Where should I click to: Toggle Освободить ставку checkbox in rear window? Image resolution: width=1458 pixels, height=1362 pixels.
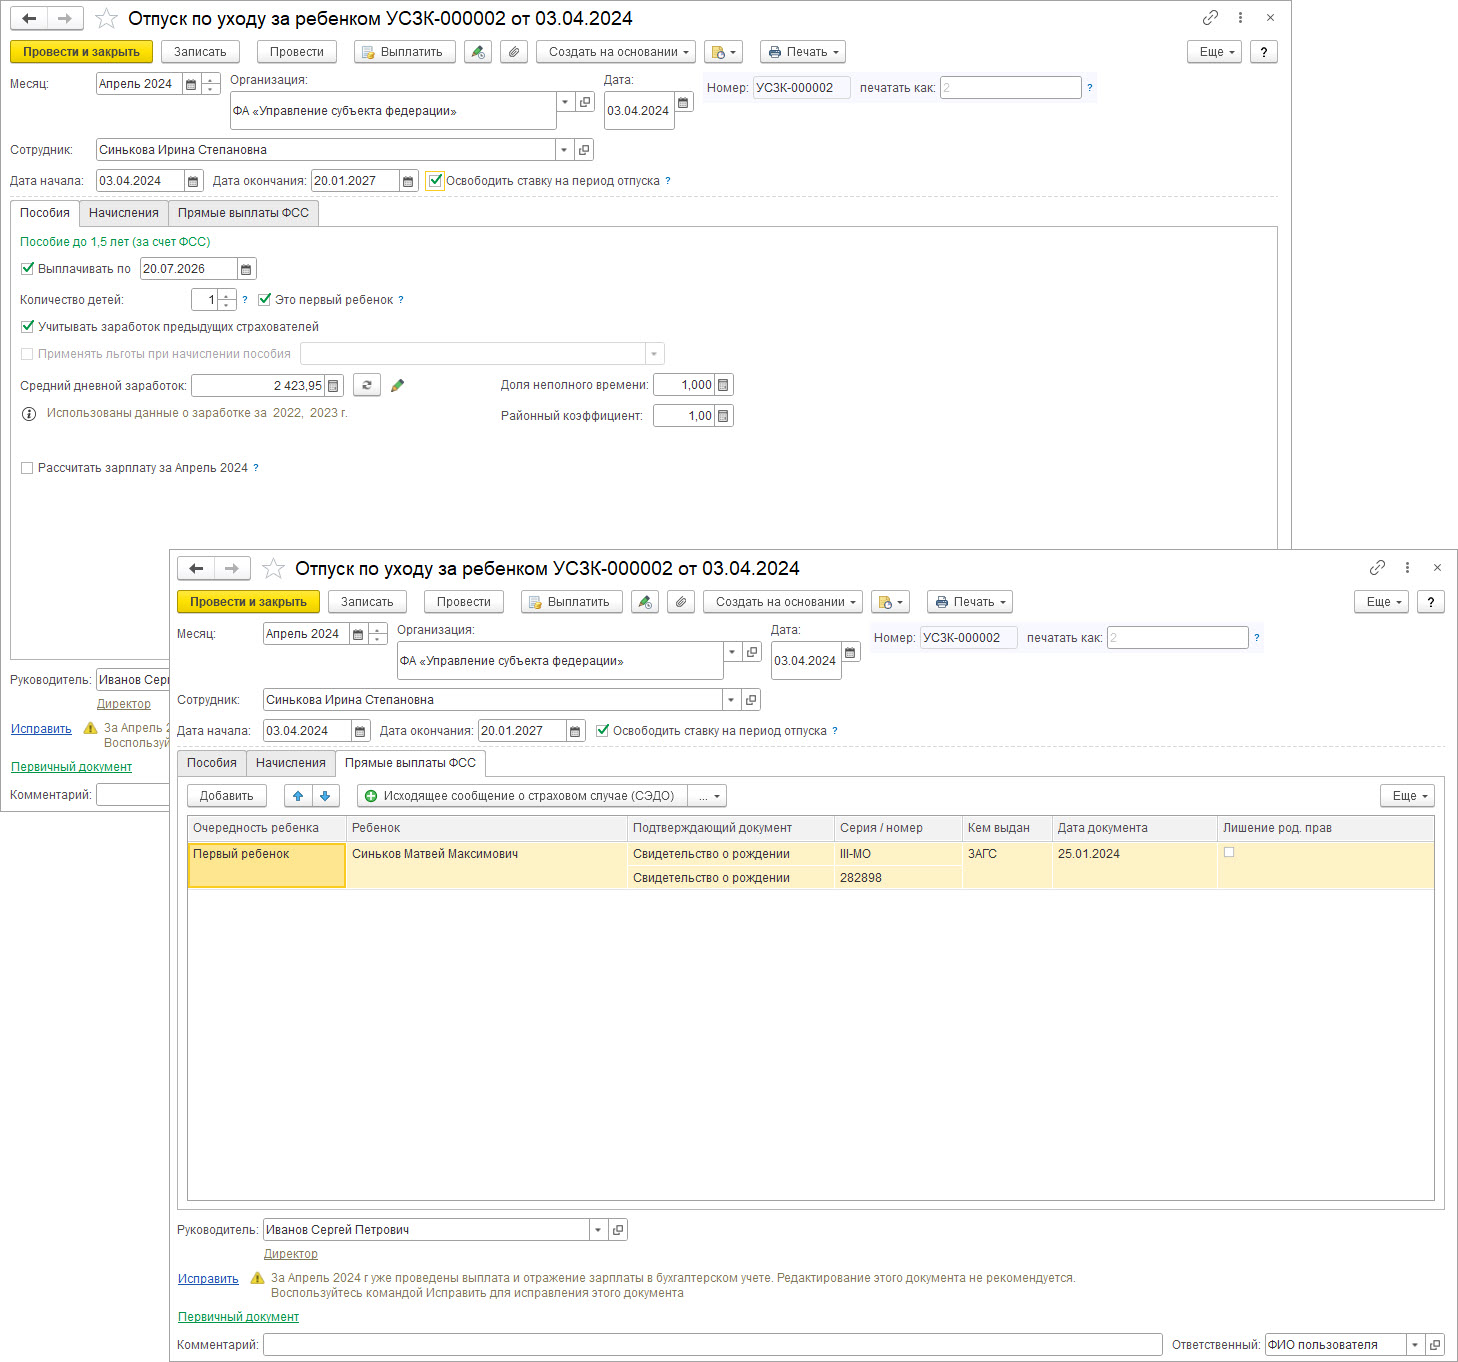[x=435, y=181]
